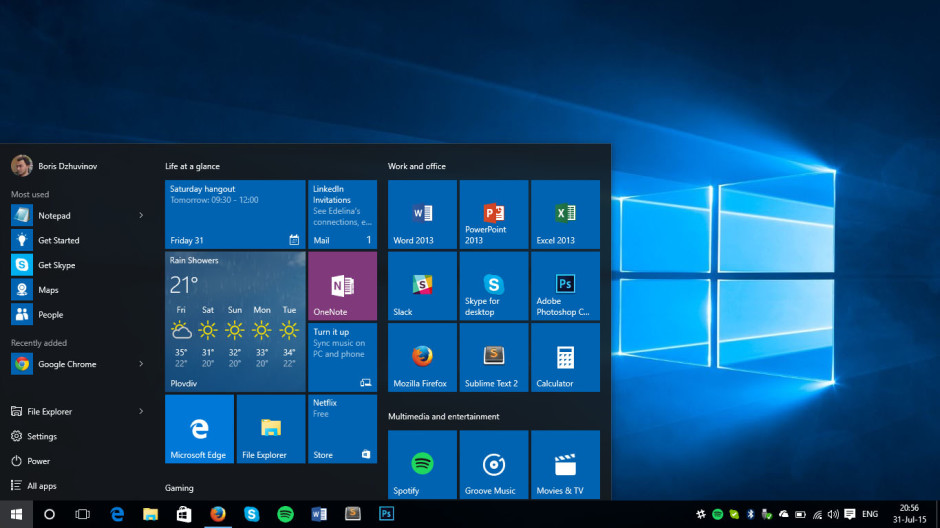Launch the Groove Music tile

coord(493,465)
